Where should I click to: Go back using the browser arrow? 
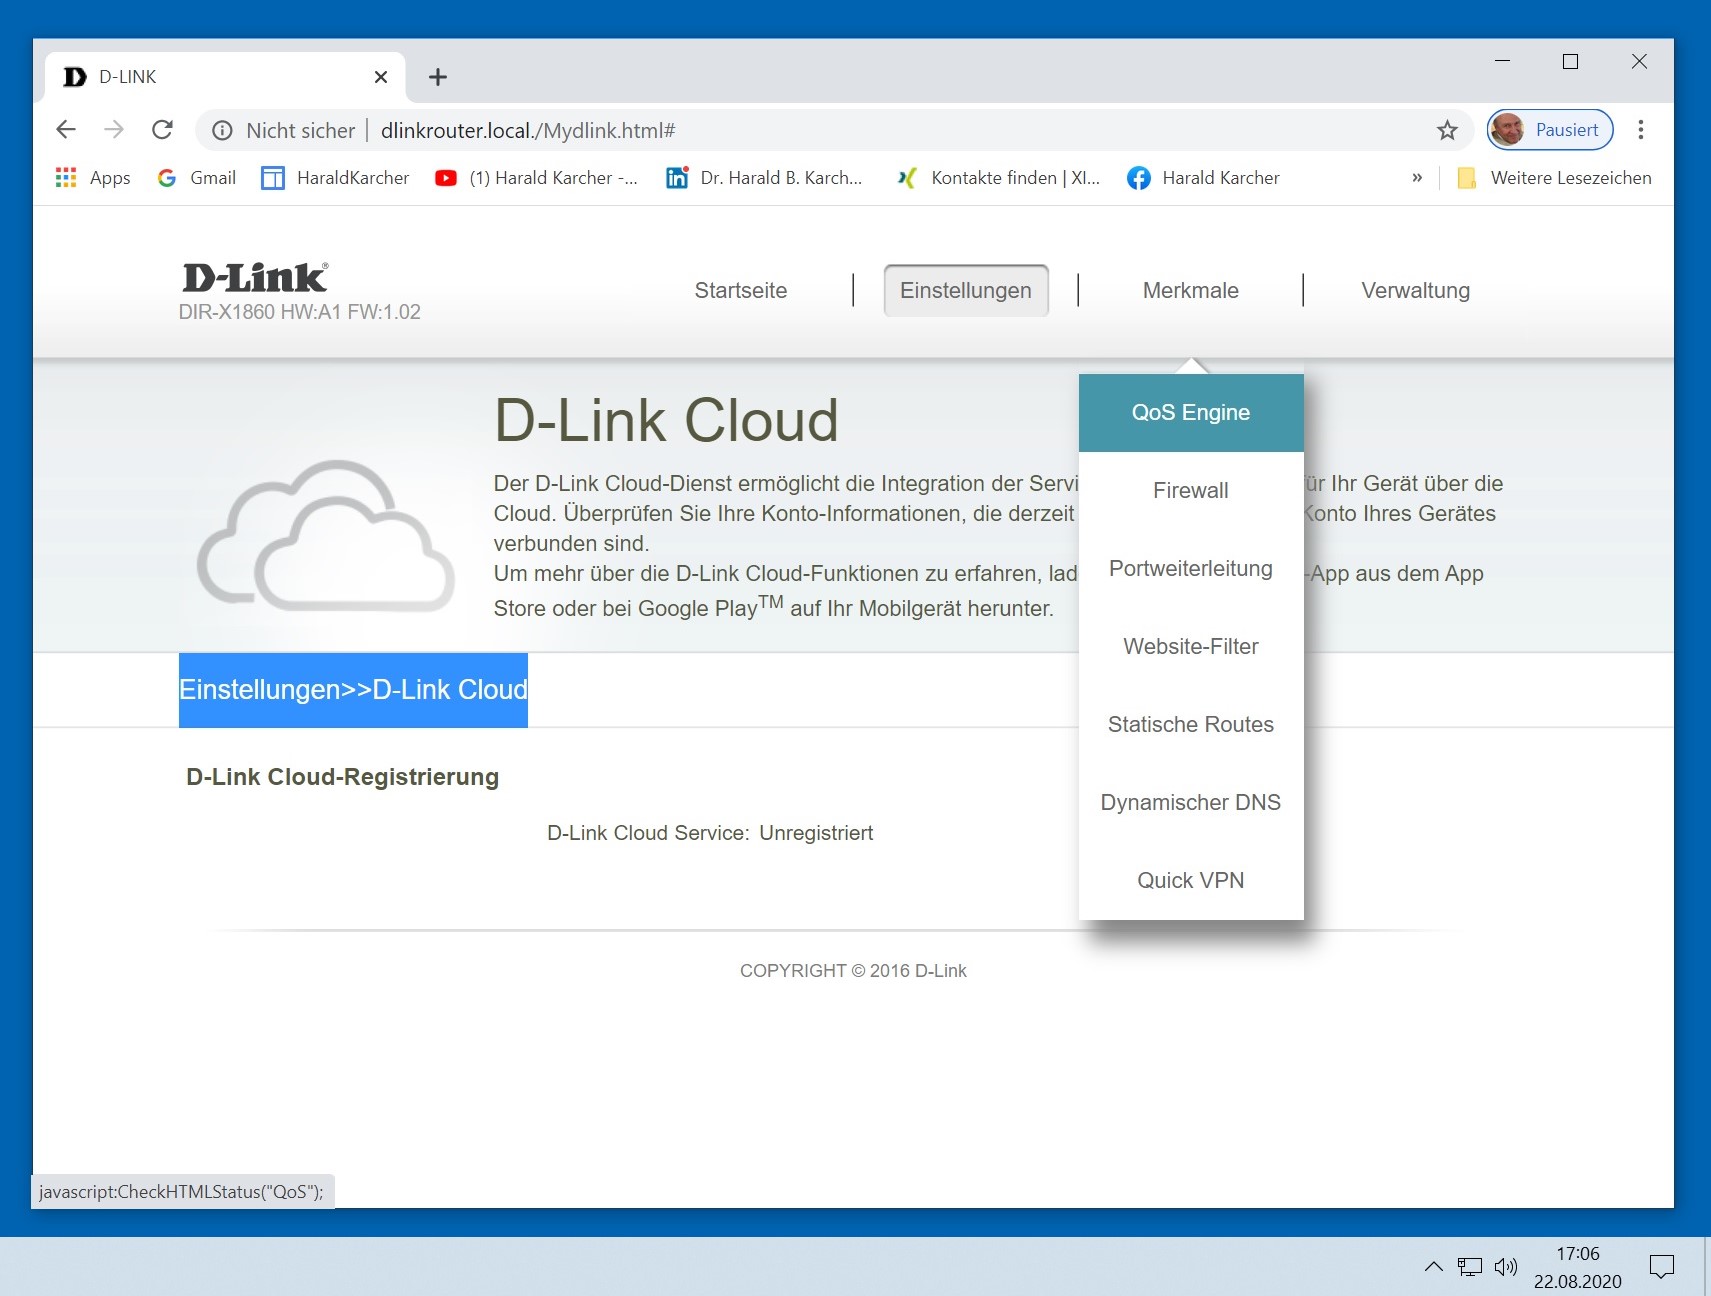click(66, 130)
